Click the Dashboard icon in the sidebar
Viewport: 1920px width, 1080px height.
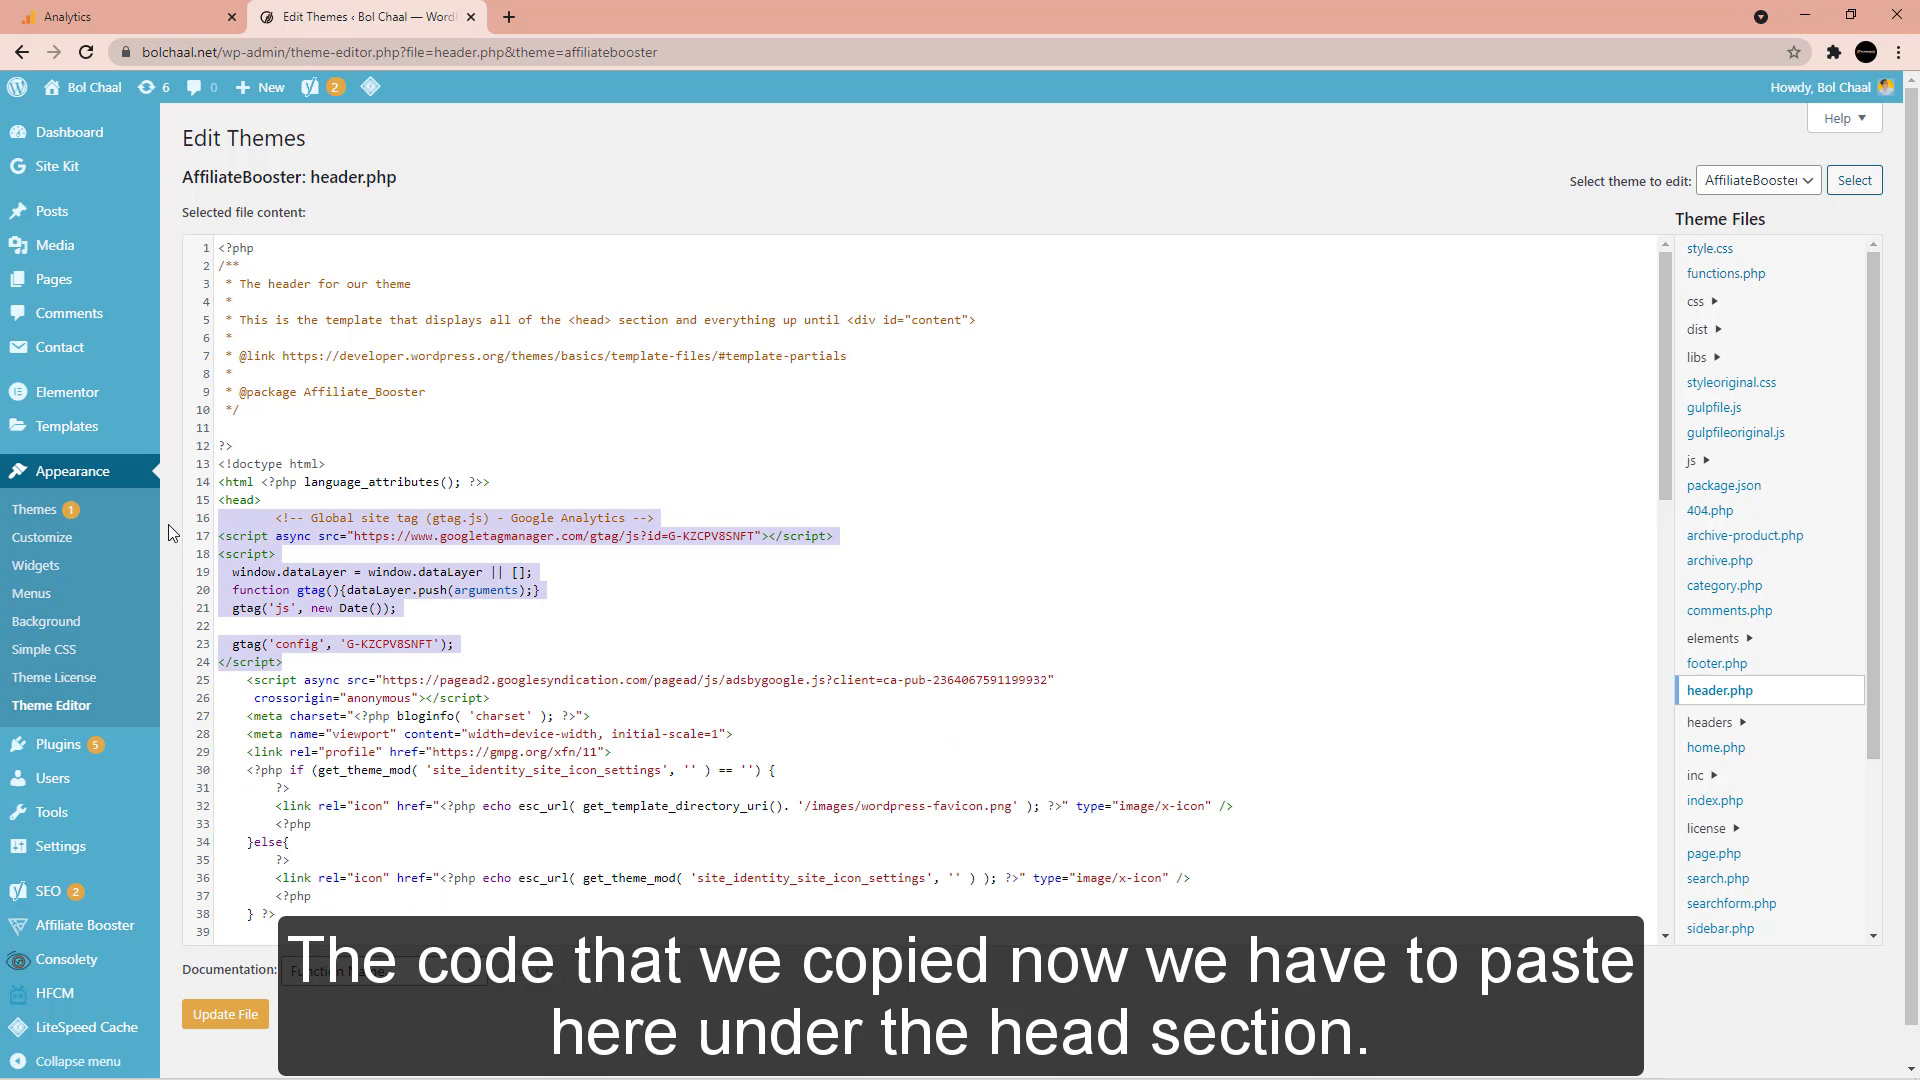click(18, 132)
